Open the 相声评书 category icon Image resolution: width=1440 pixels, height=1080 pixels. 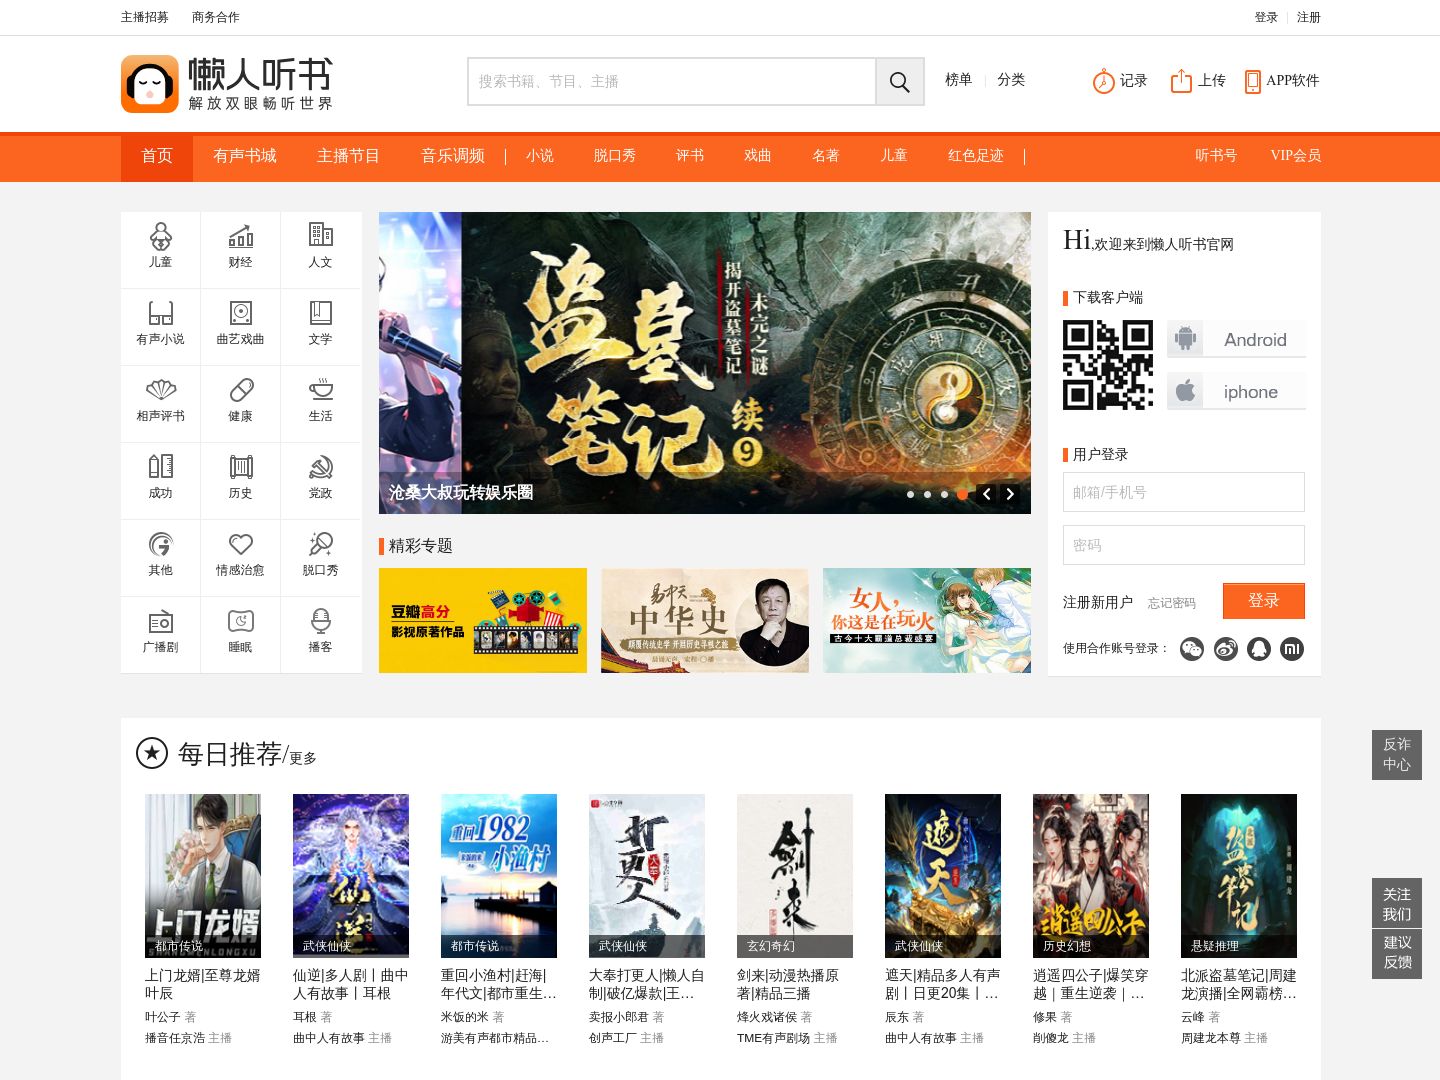160,390
